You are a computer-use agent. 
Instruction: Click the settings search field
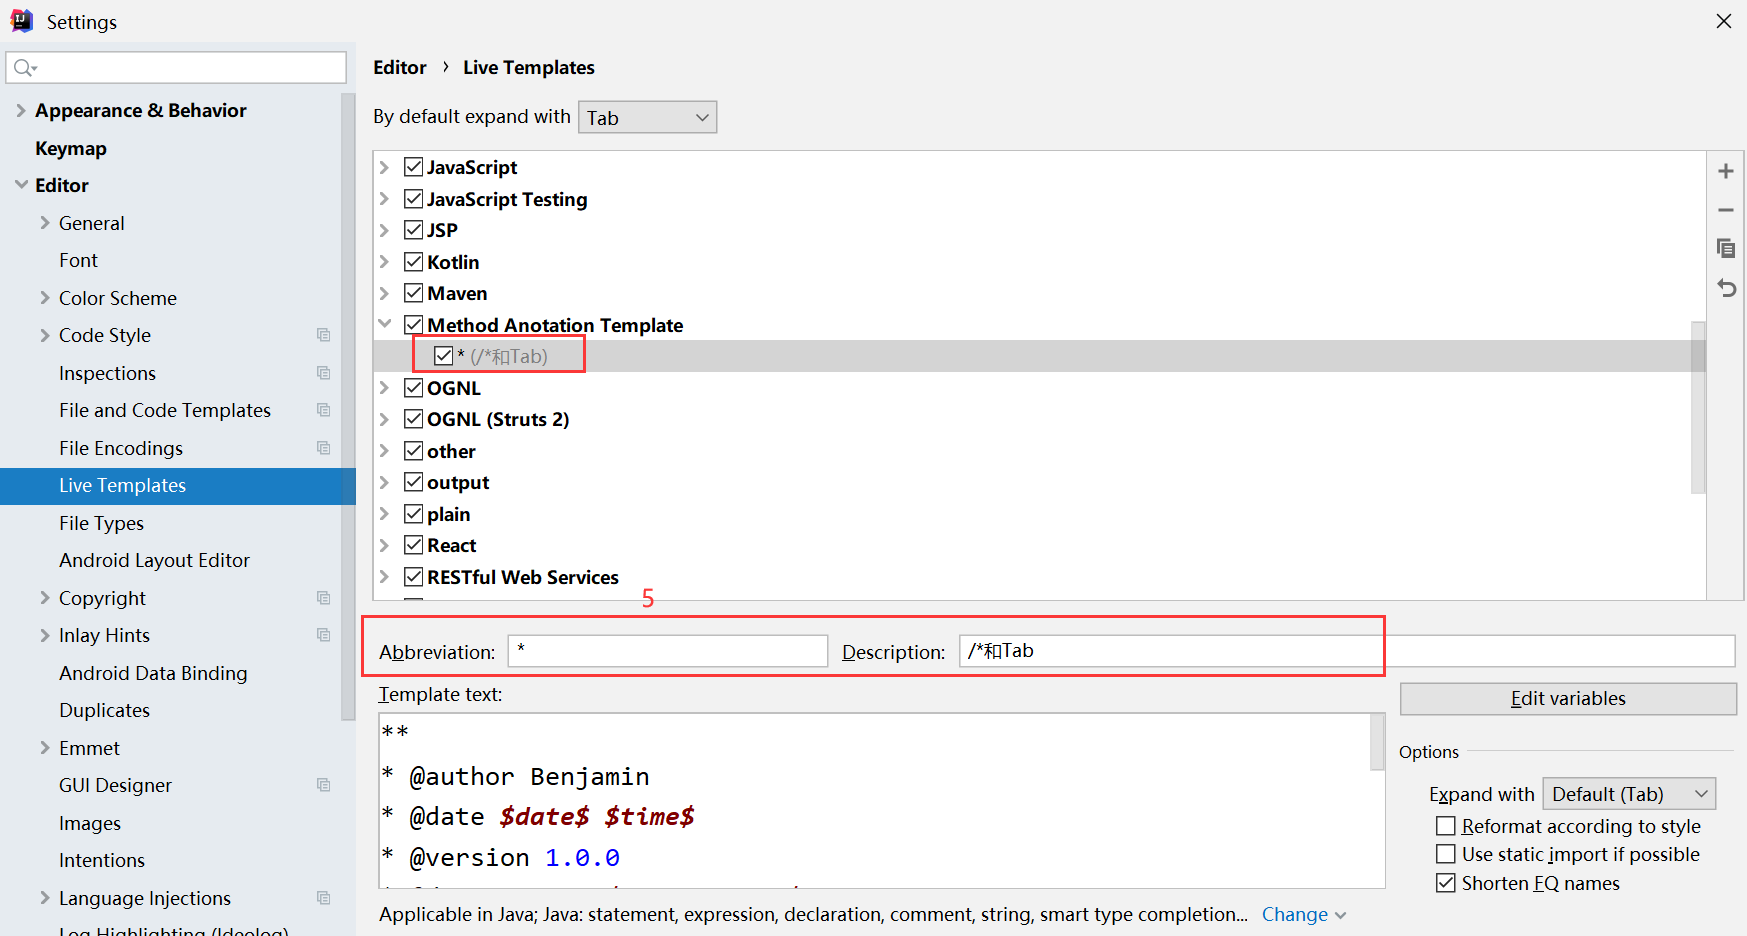coord(176,68)
